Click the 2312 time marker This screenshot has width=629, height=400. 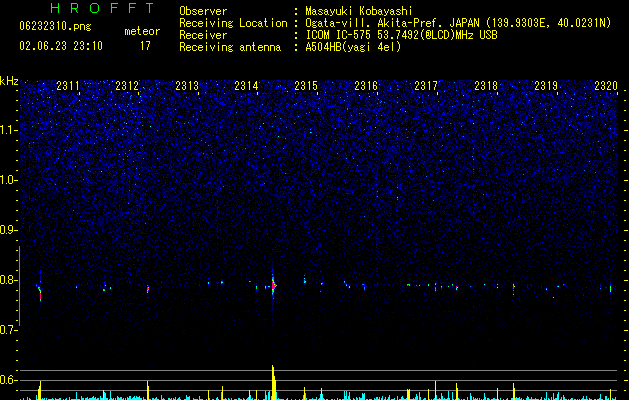pos(127,86)
